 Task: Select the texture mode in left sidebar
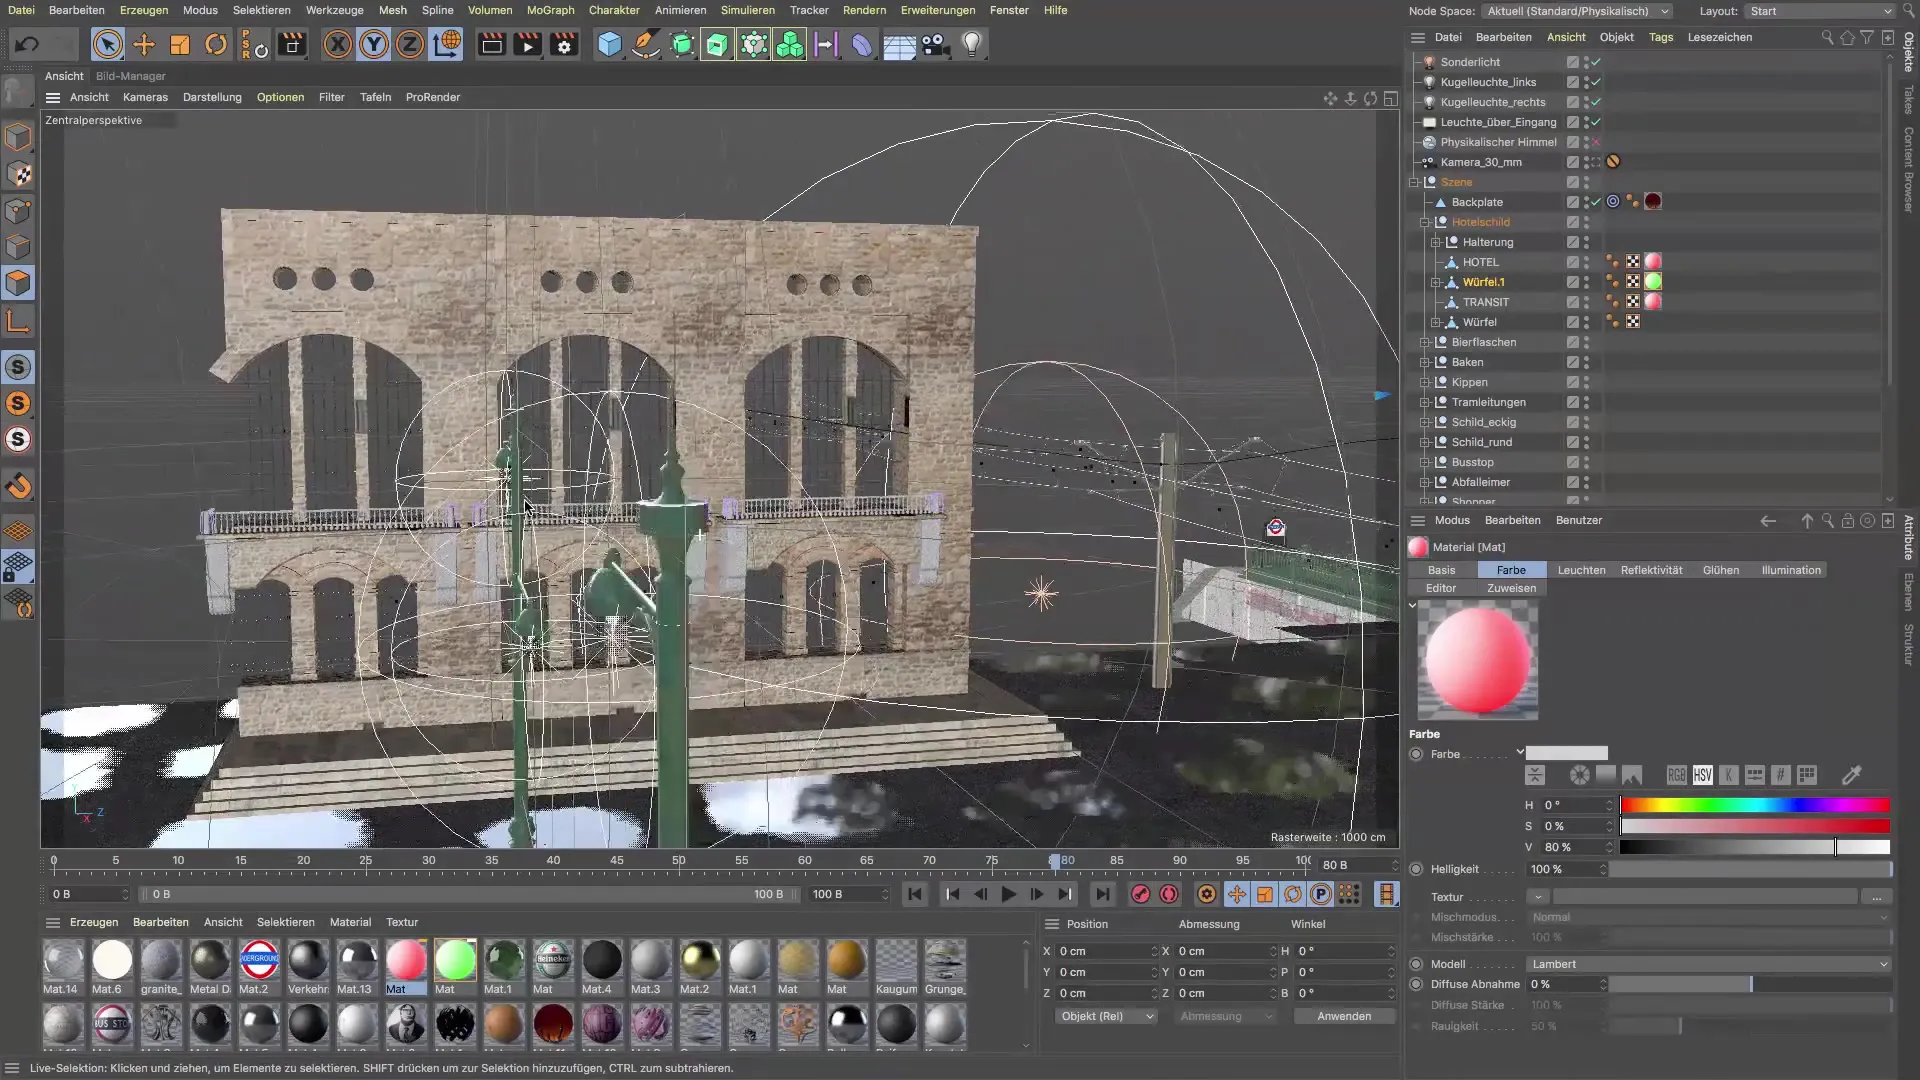[19, 175]
